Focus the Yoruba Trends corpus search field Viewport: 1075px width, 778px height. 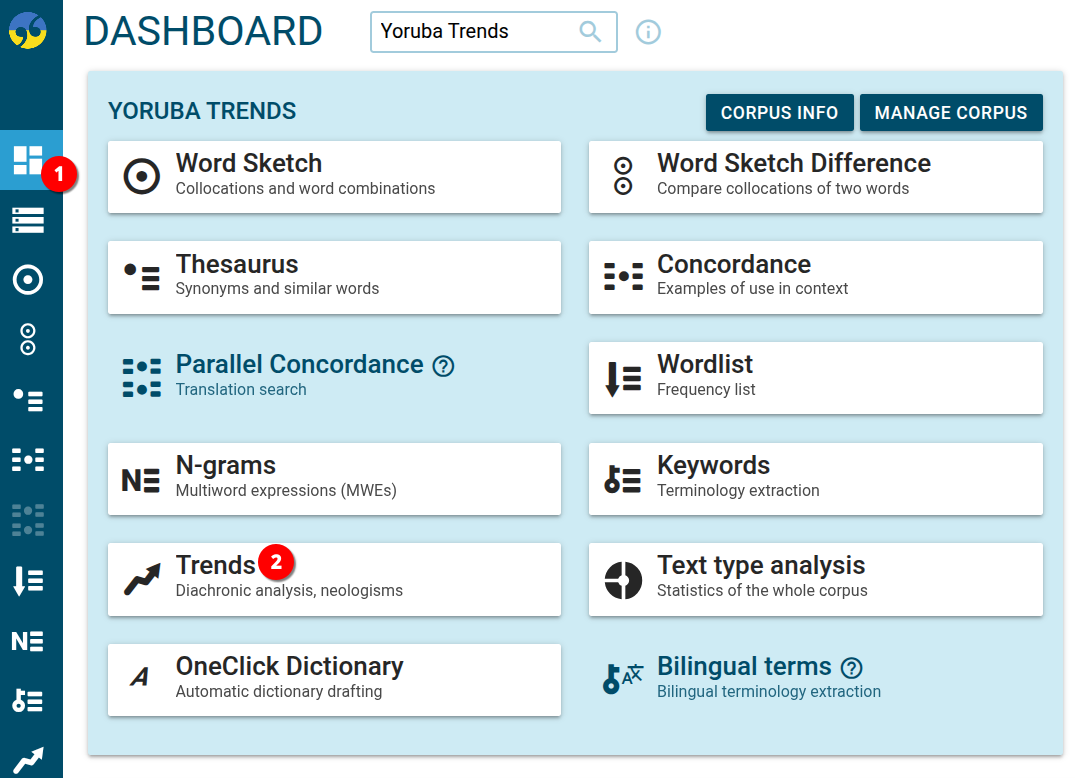coord(470,32)
